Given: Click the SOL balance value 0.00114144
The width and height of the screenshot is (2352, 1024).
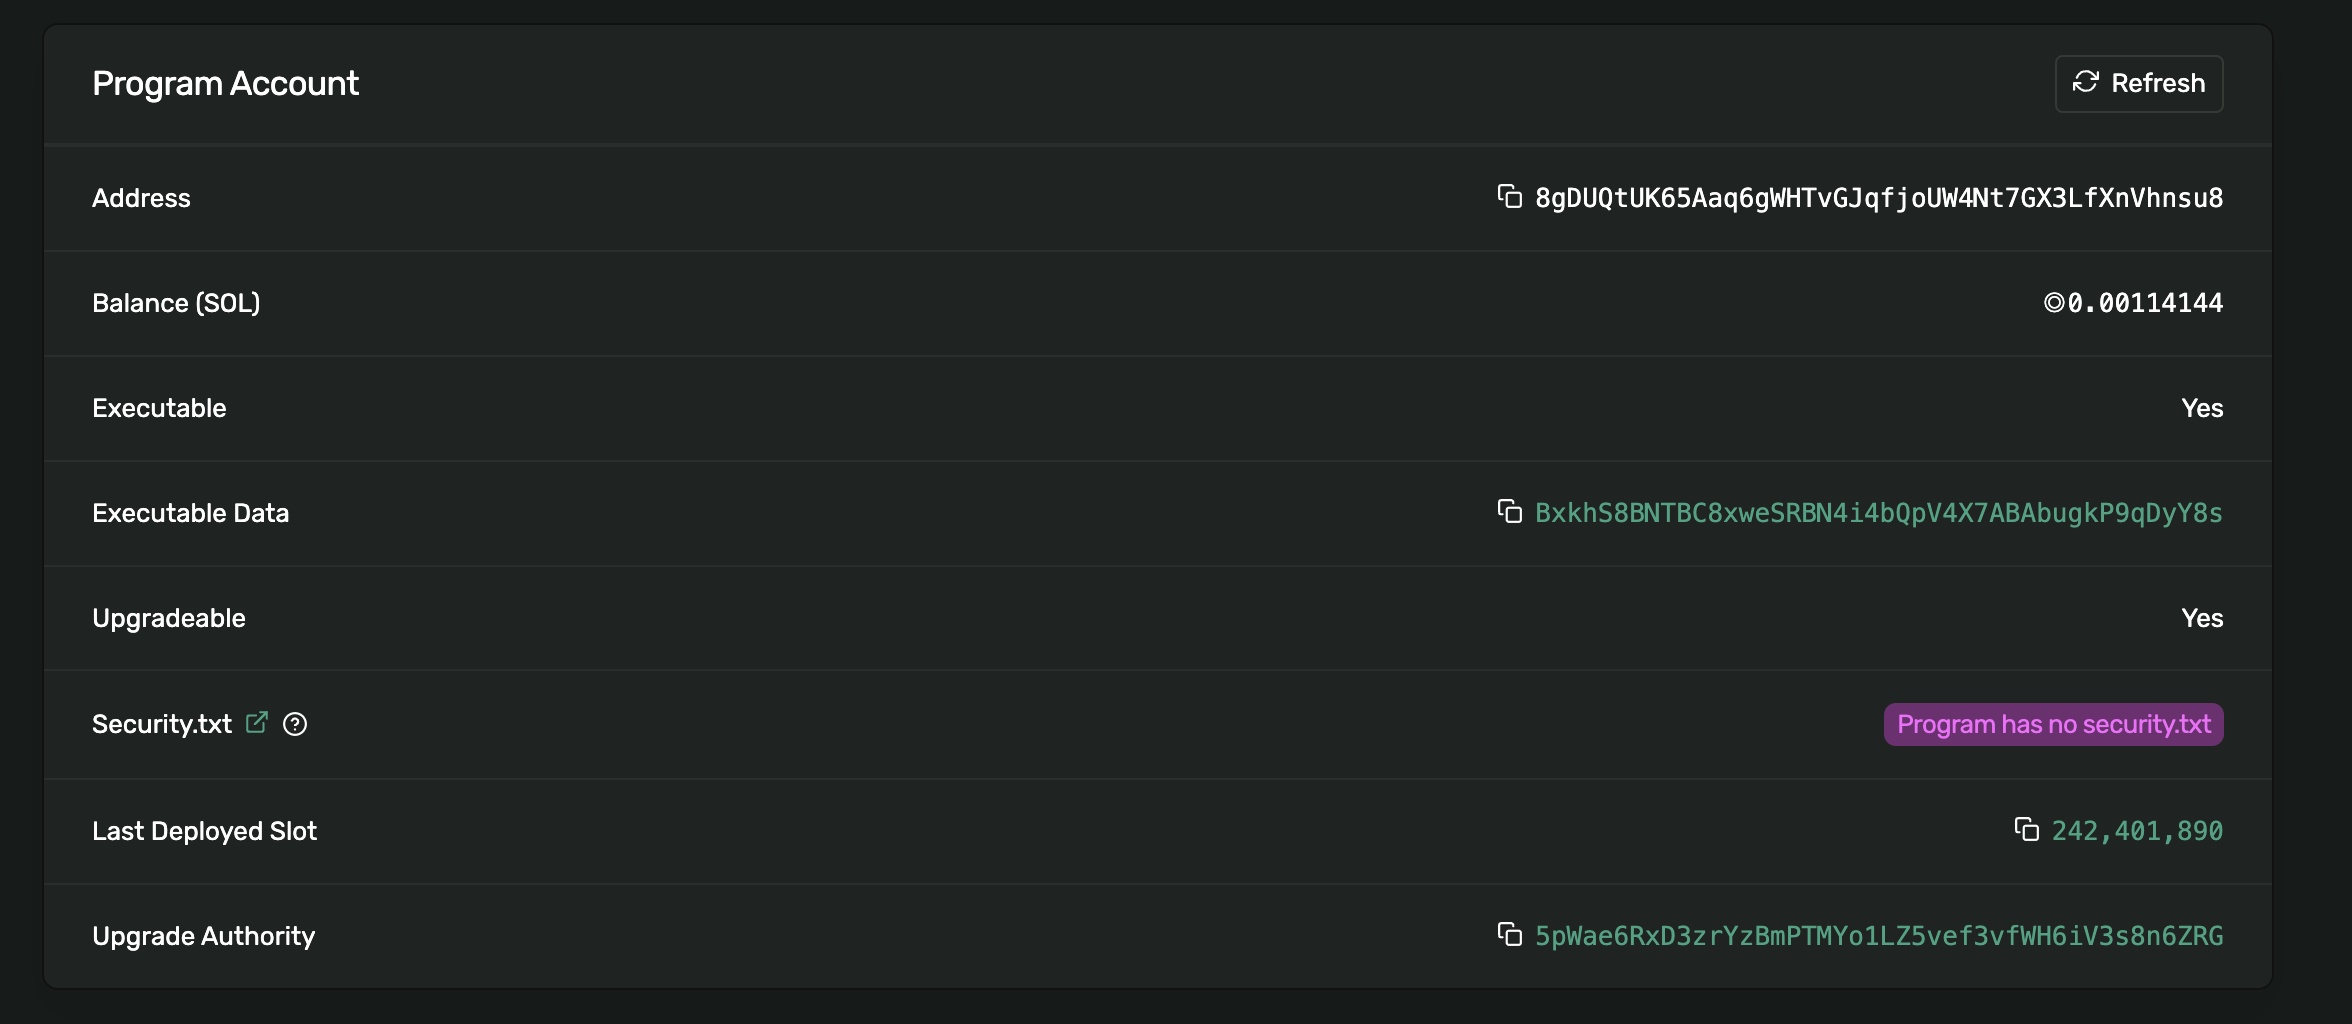Looking at the screenshot, I should 2144,303.
